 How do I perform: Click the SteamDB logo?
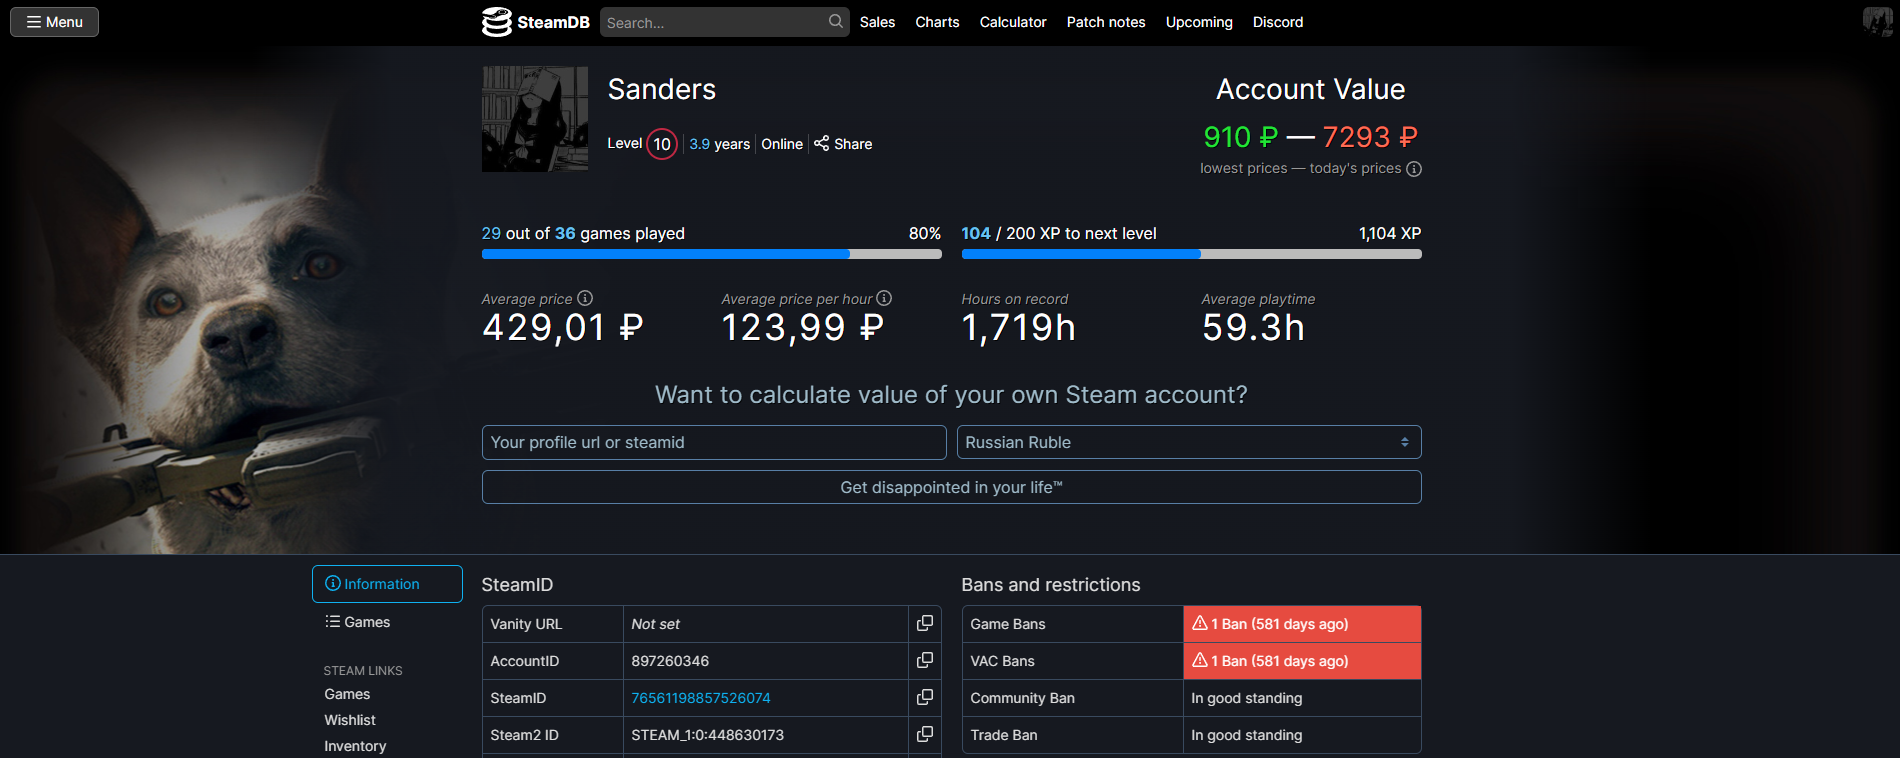pyautogui.click(x=536, y=22)
